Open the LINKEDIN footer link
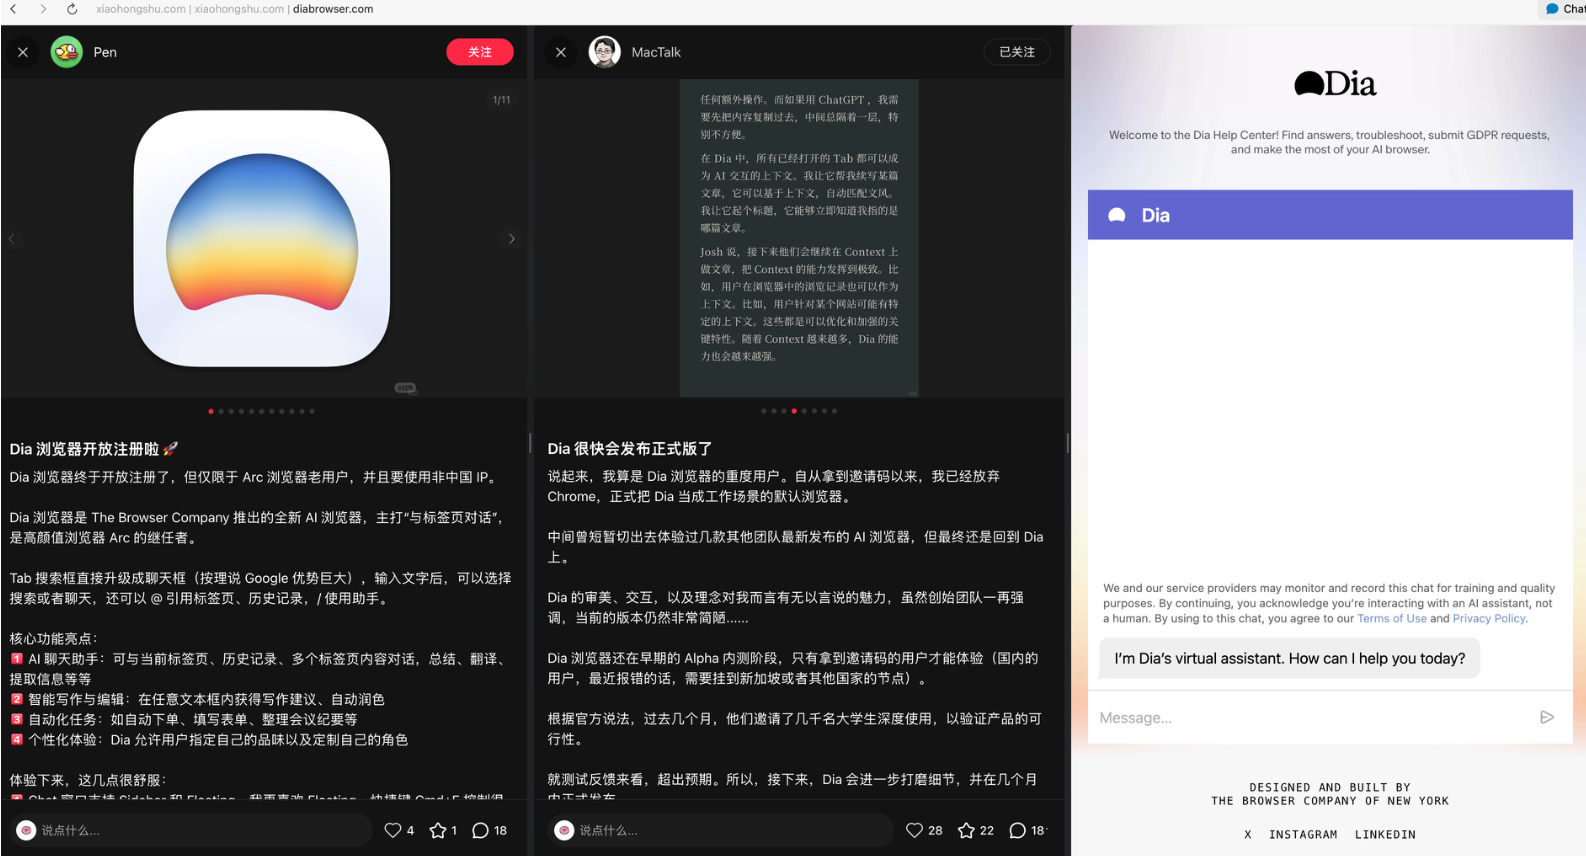Viewport: 1586px width, 856px height. tap(1385, 834)
